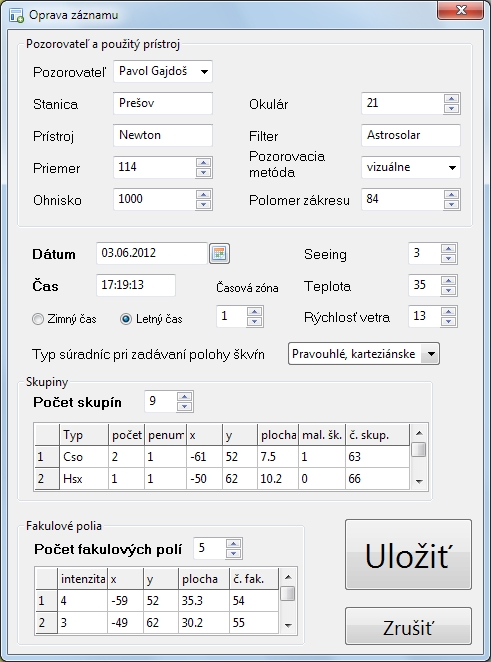Open the calendar picker next to Dátum
This screenshot has height=662, width=491.
pos(219,253)
